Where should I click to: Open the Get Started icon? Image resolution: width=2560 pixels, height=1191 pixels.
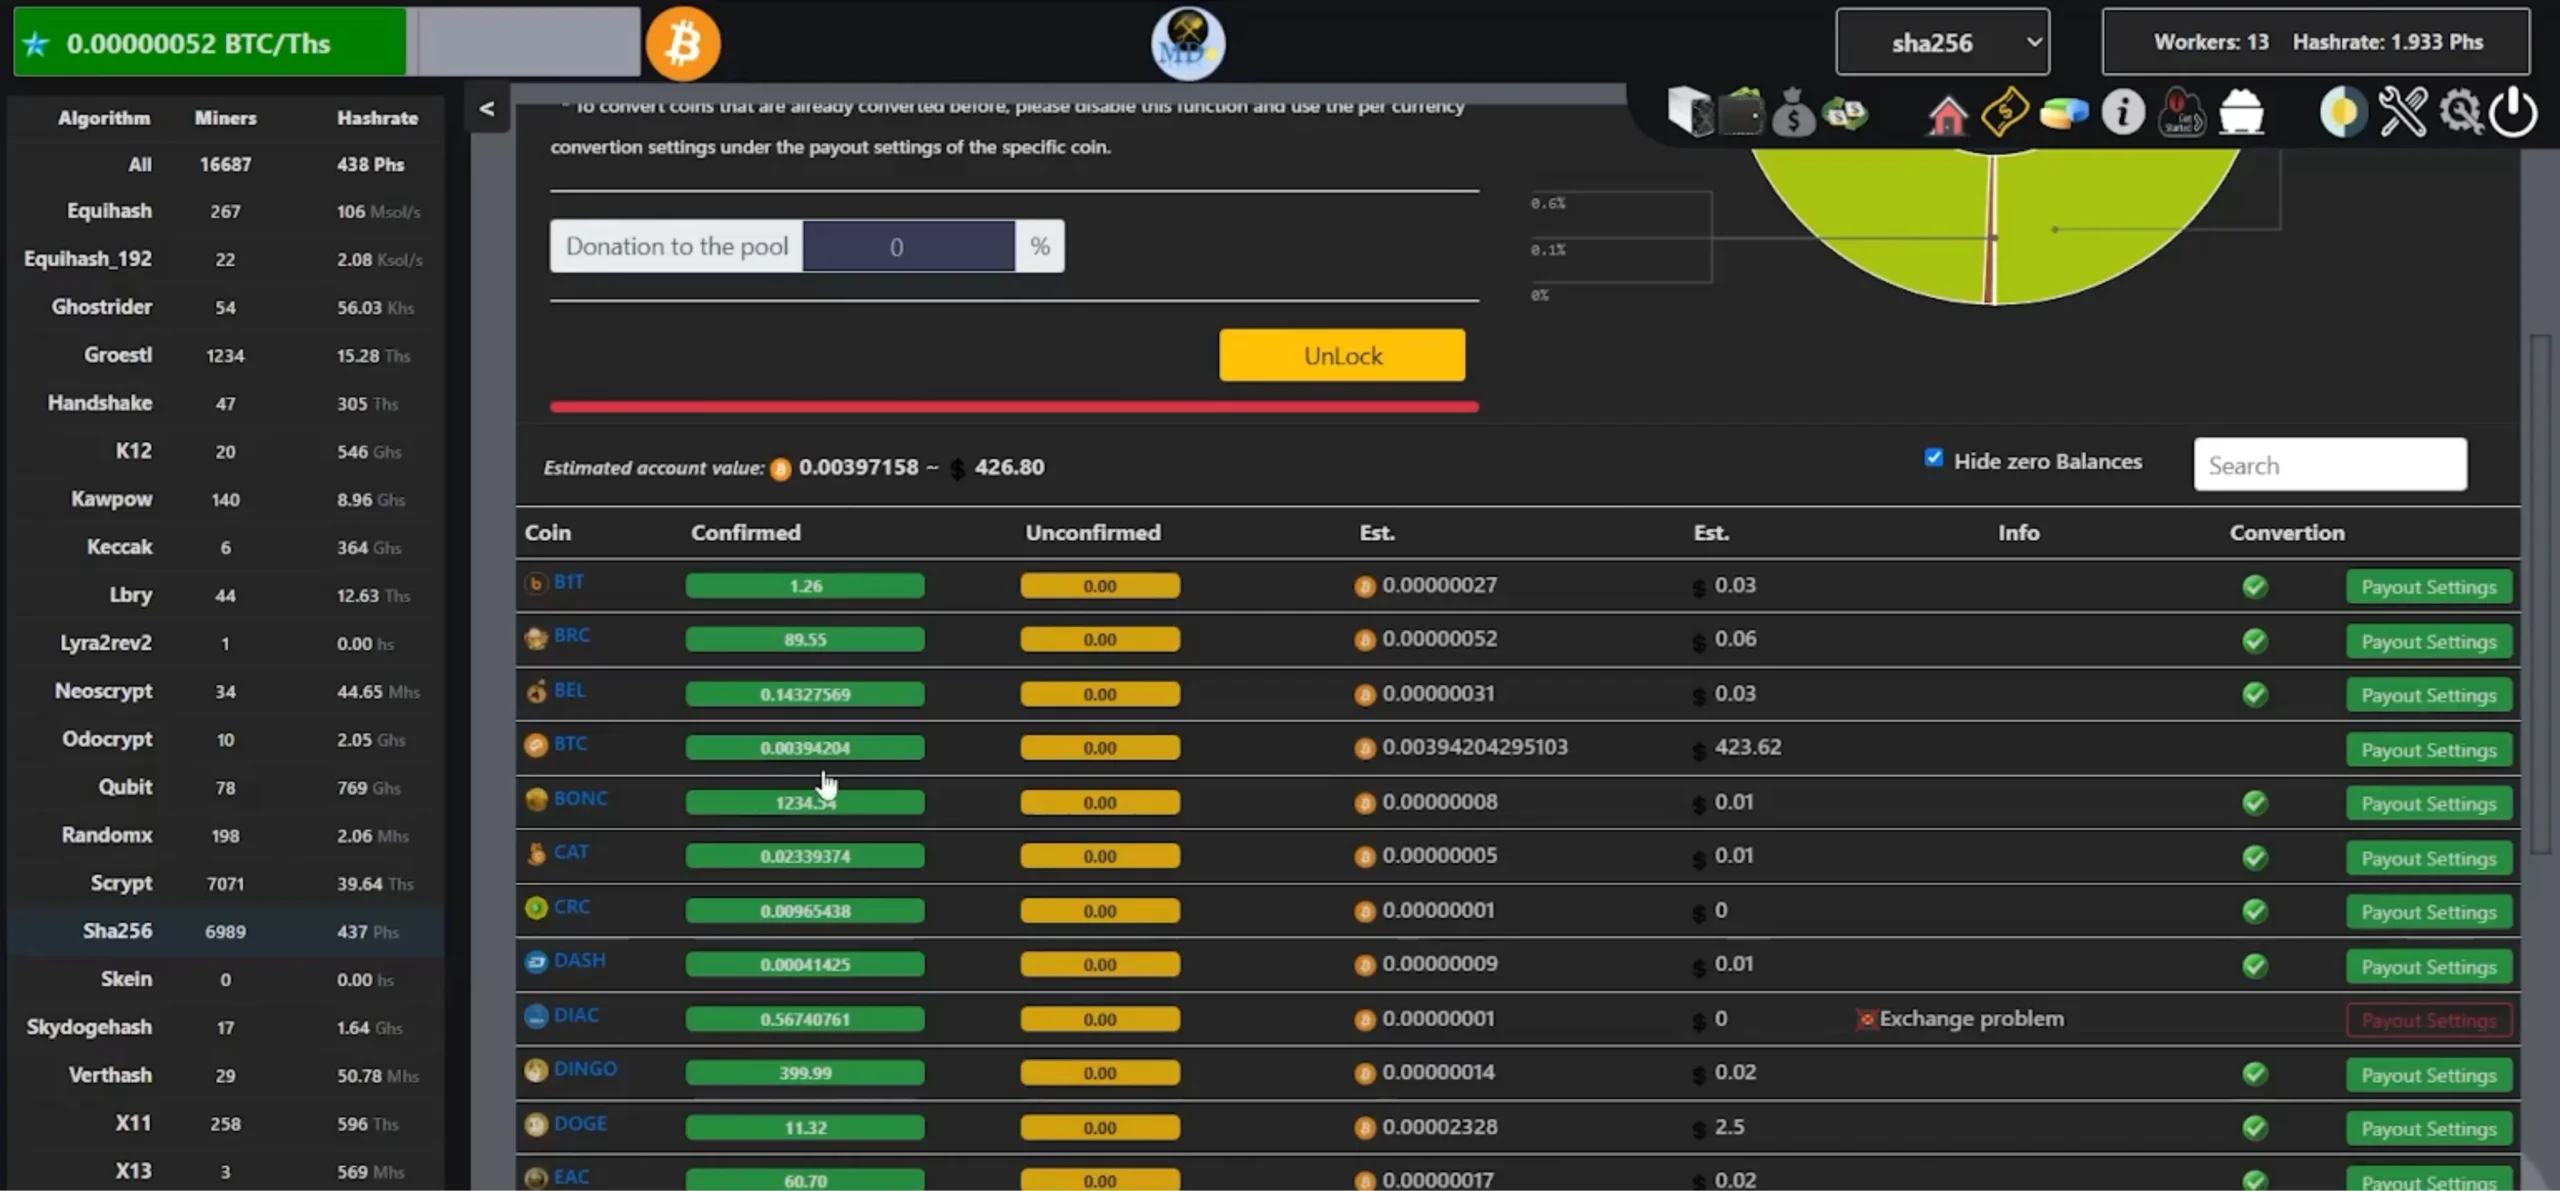2182,112
